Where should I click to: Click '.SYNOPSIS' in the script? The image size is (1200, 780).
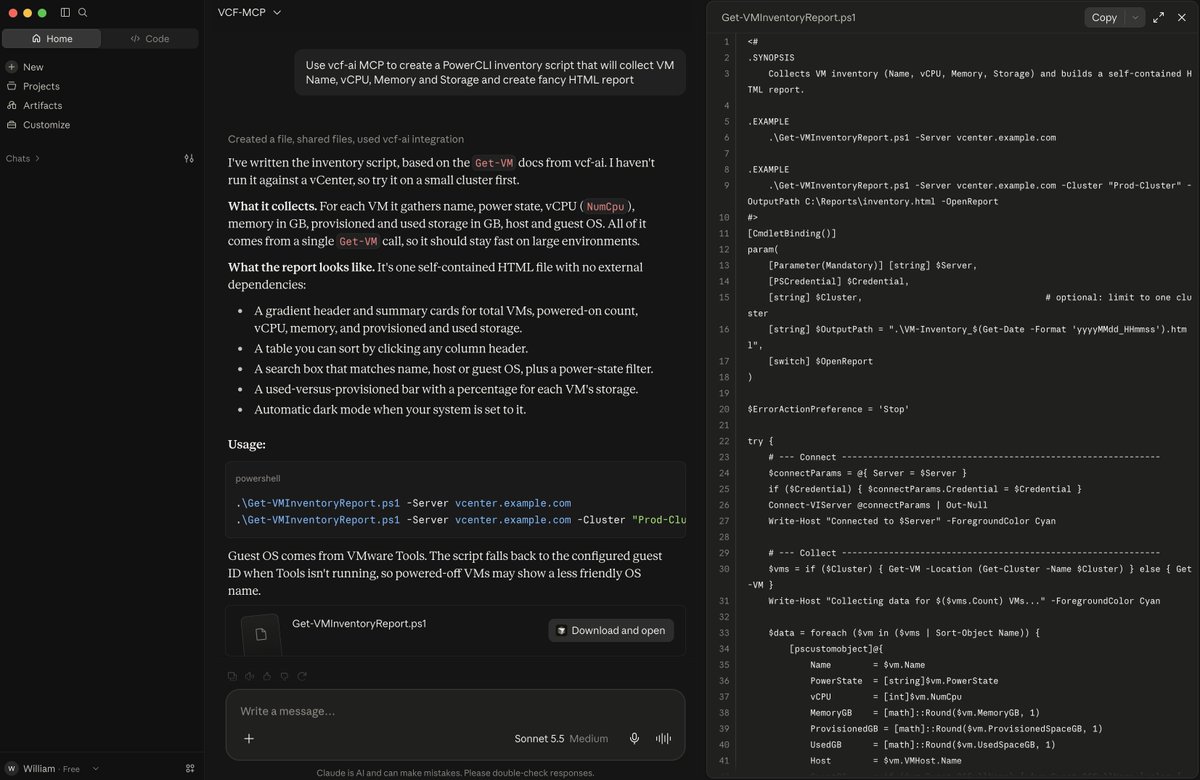771,57
